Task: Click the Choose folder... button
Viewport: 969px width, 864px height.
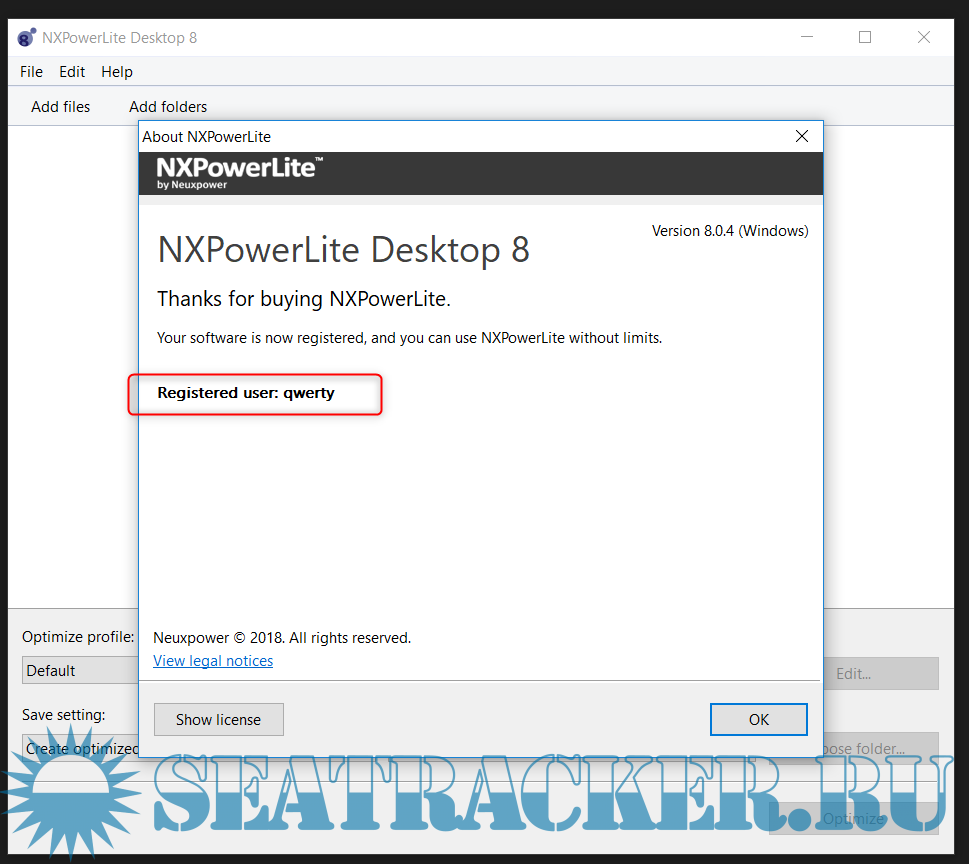Action: (x=879, y=748)
